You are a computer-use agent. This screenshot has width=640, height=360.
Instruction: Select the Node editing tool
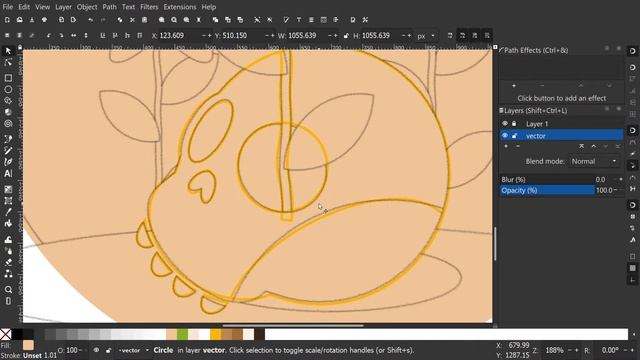pyautogui.click(x=8, y=62)
